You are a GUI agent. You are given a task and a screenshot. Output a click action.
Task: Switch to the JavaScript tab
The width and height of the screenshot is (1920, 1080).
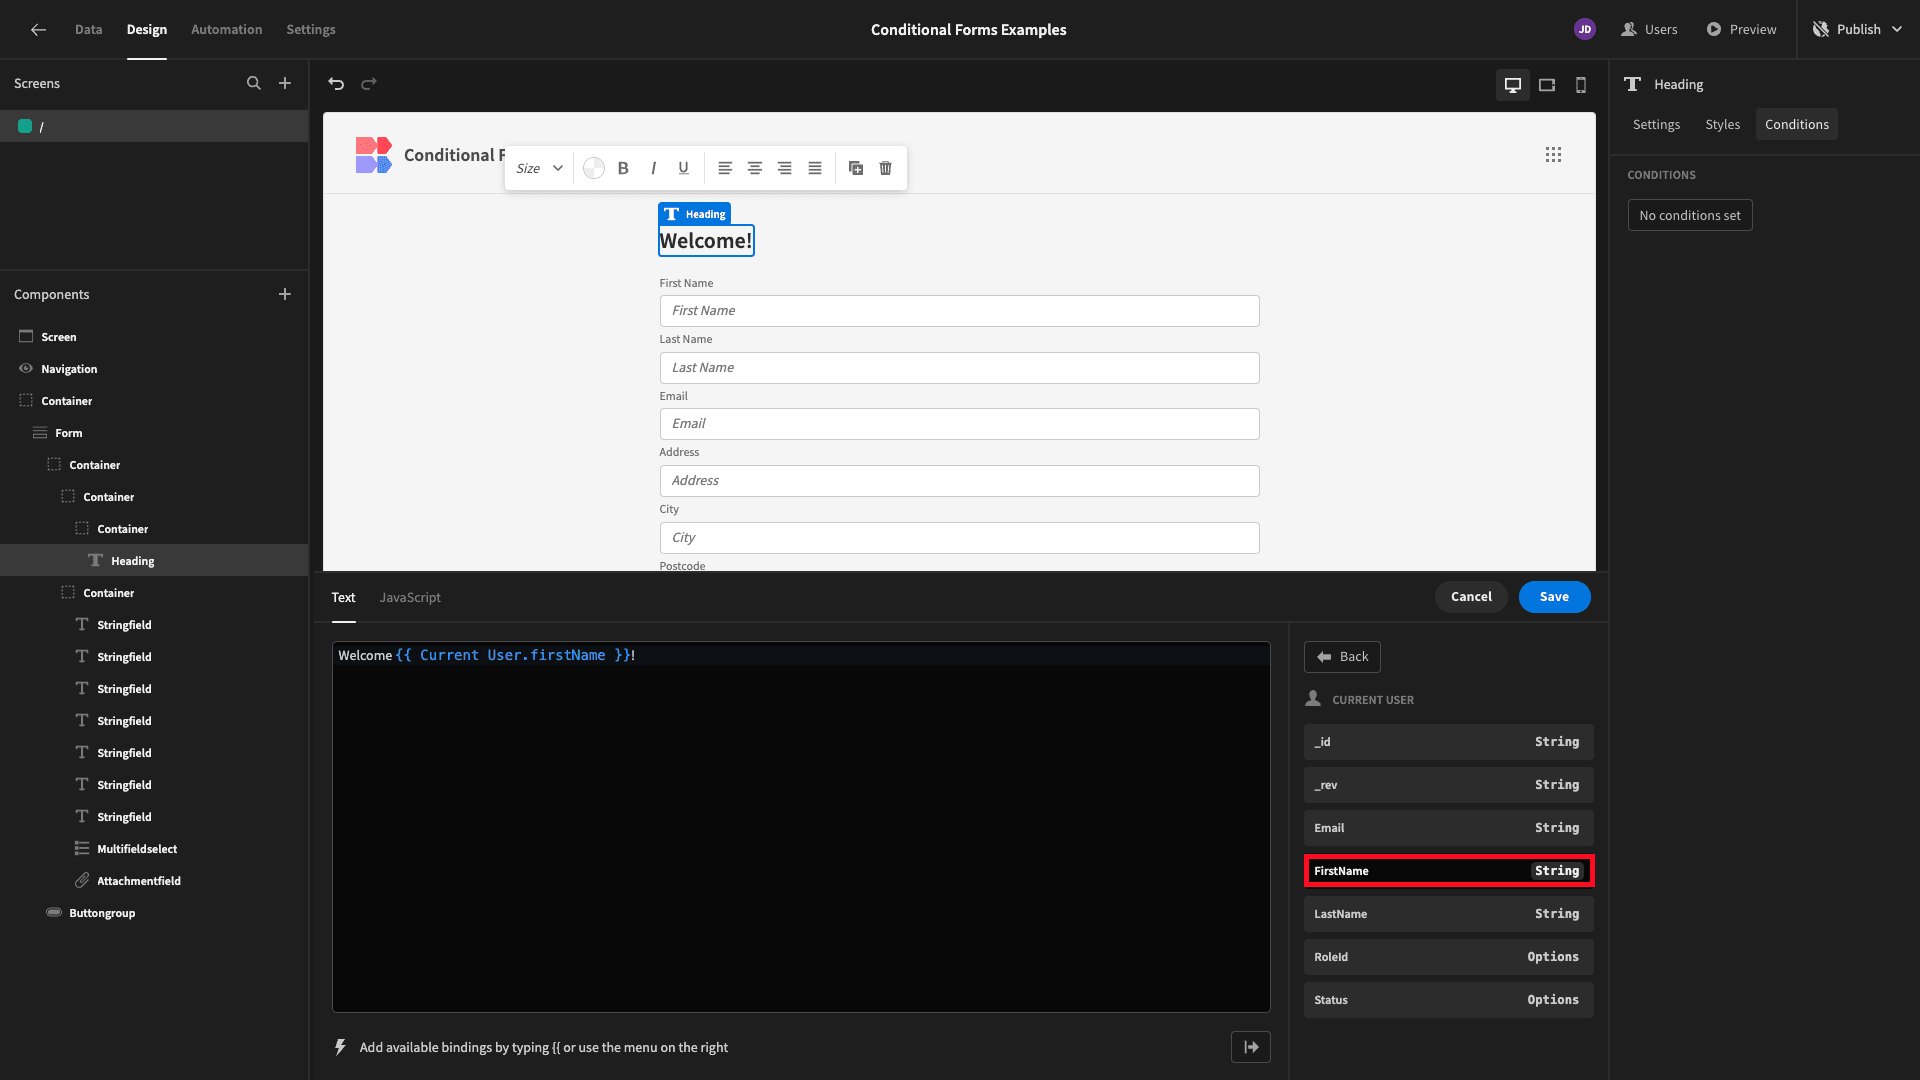[410, 597]
